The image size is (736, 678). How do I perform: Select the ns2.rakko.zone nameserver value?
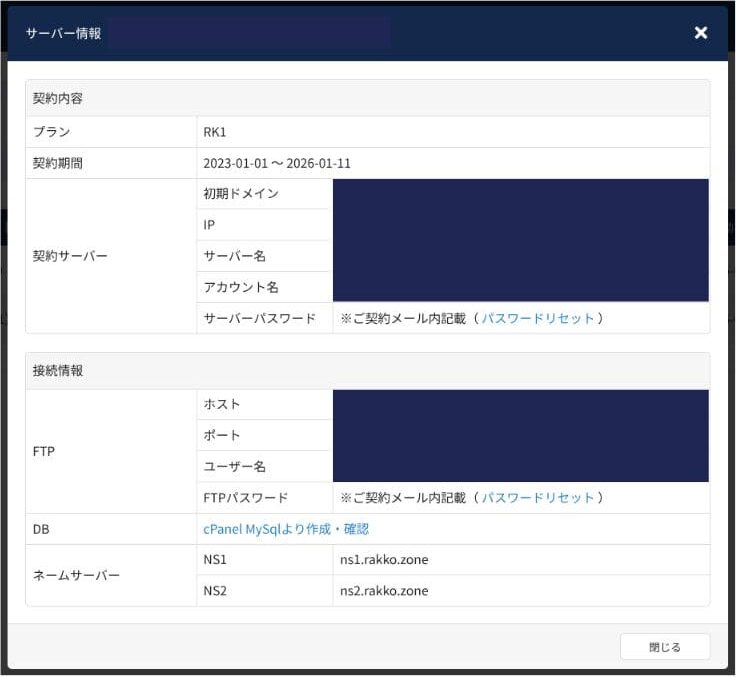pyautogui.click(x=384, y=591)
